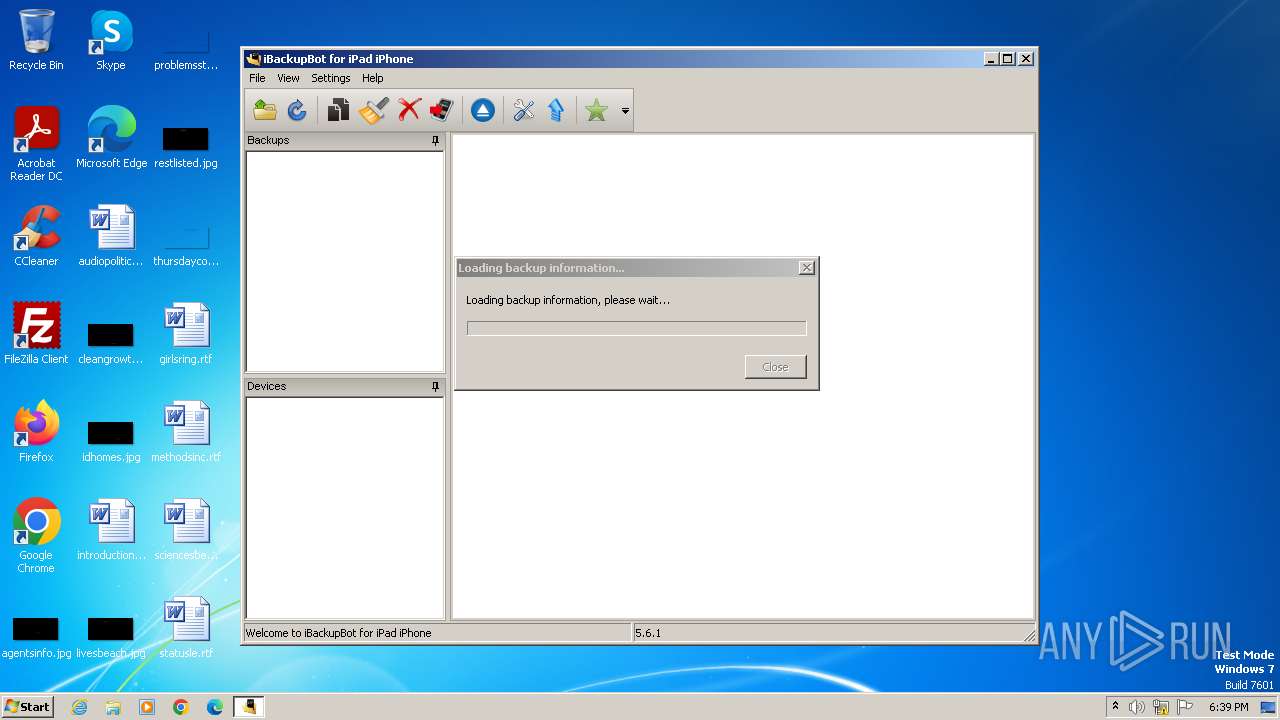Open the View menu
This screenshot has width=1280, height=720.
click(x=288, y=78)
